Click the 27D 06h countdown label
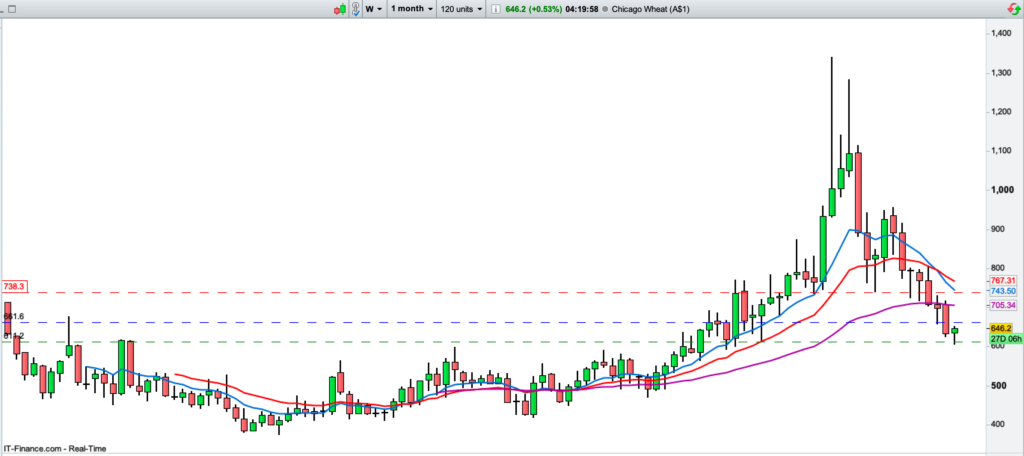This screenshot has width=1024, height=456. (1003, 339)
